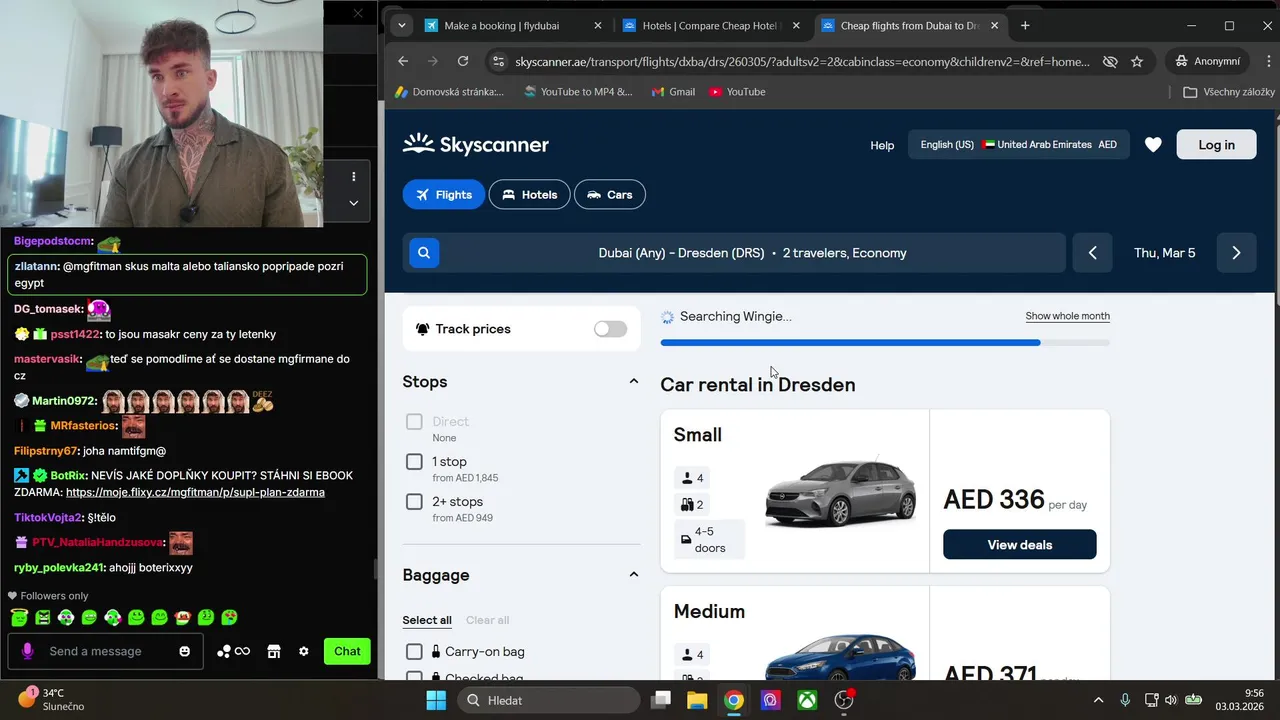Click View deals for the Small car
The image size is (1280, 720).
pyautogui.click(x=1019, y=545)
